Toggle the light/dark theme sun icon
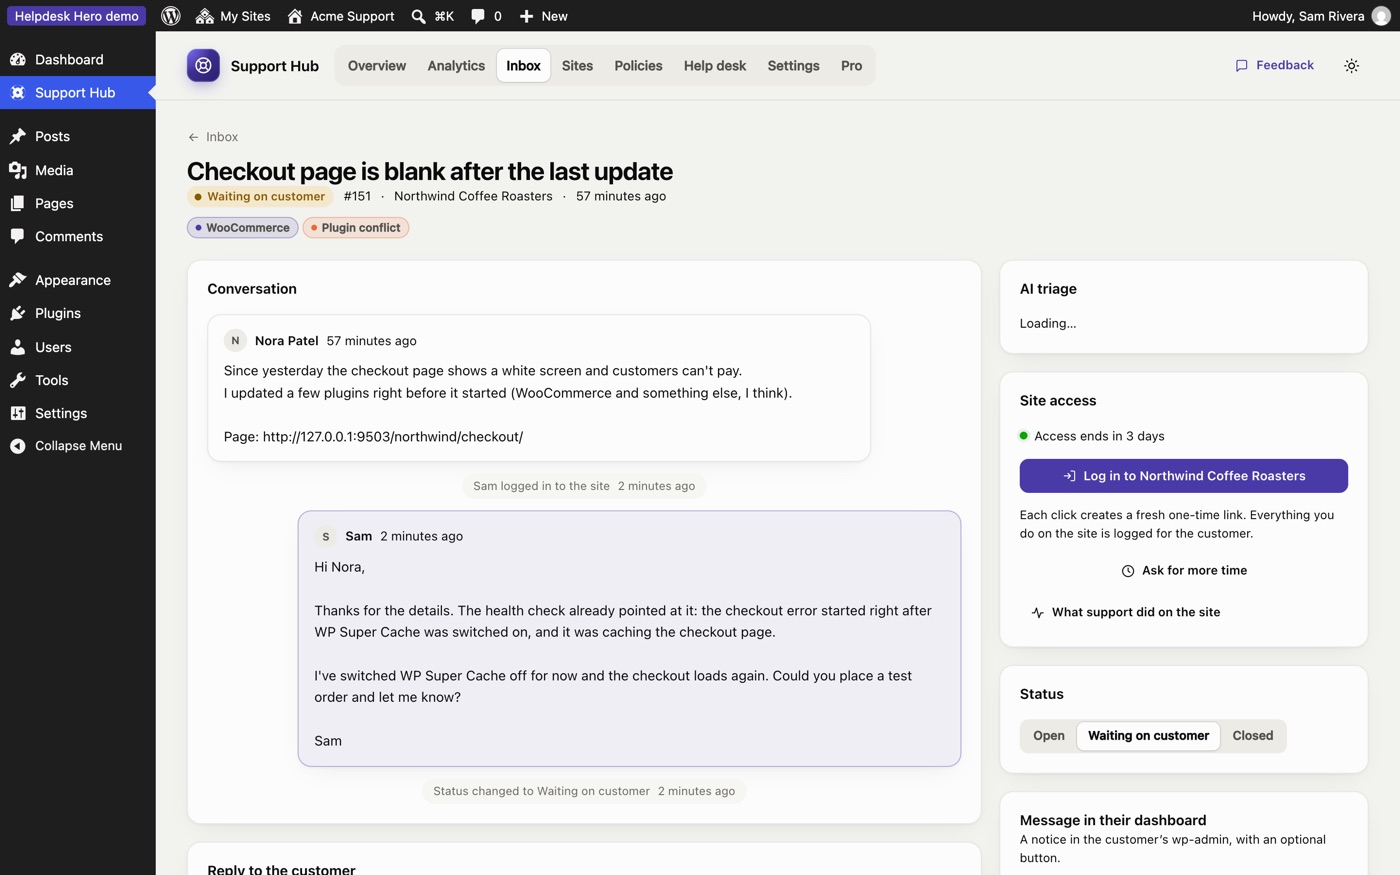The image size is (1400, 875). (x=1351, y=66)
